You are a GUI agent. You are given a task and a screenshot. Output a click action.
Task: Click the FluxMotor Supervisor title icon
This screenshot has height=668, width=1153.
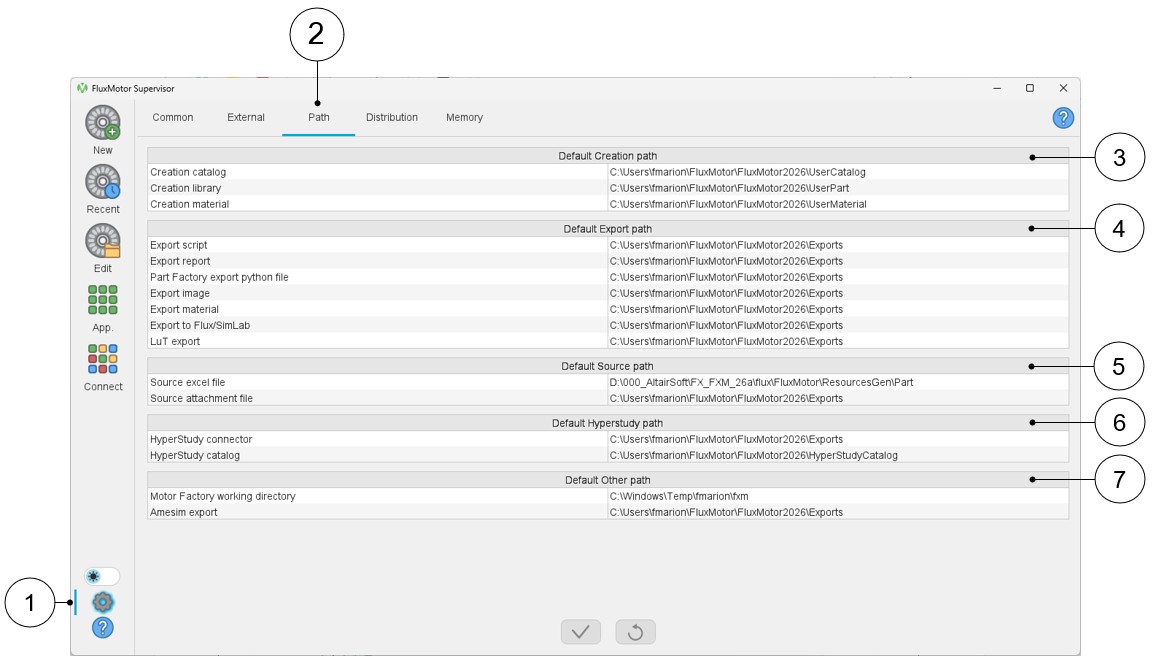pos(82,88)
